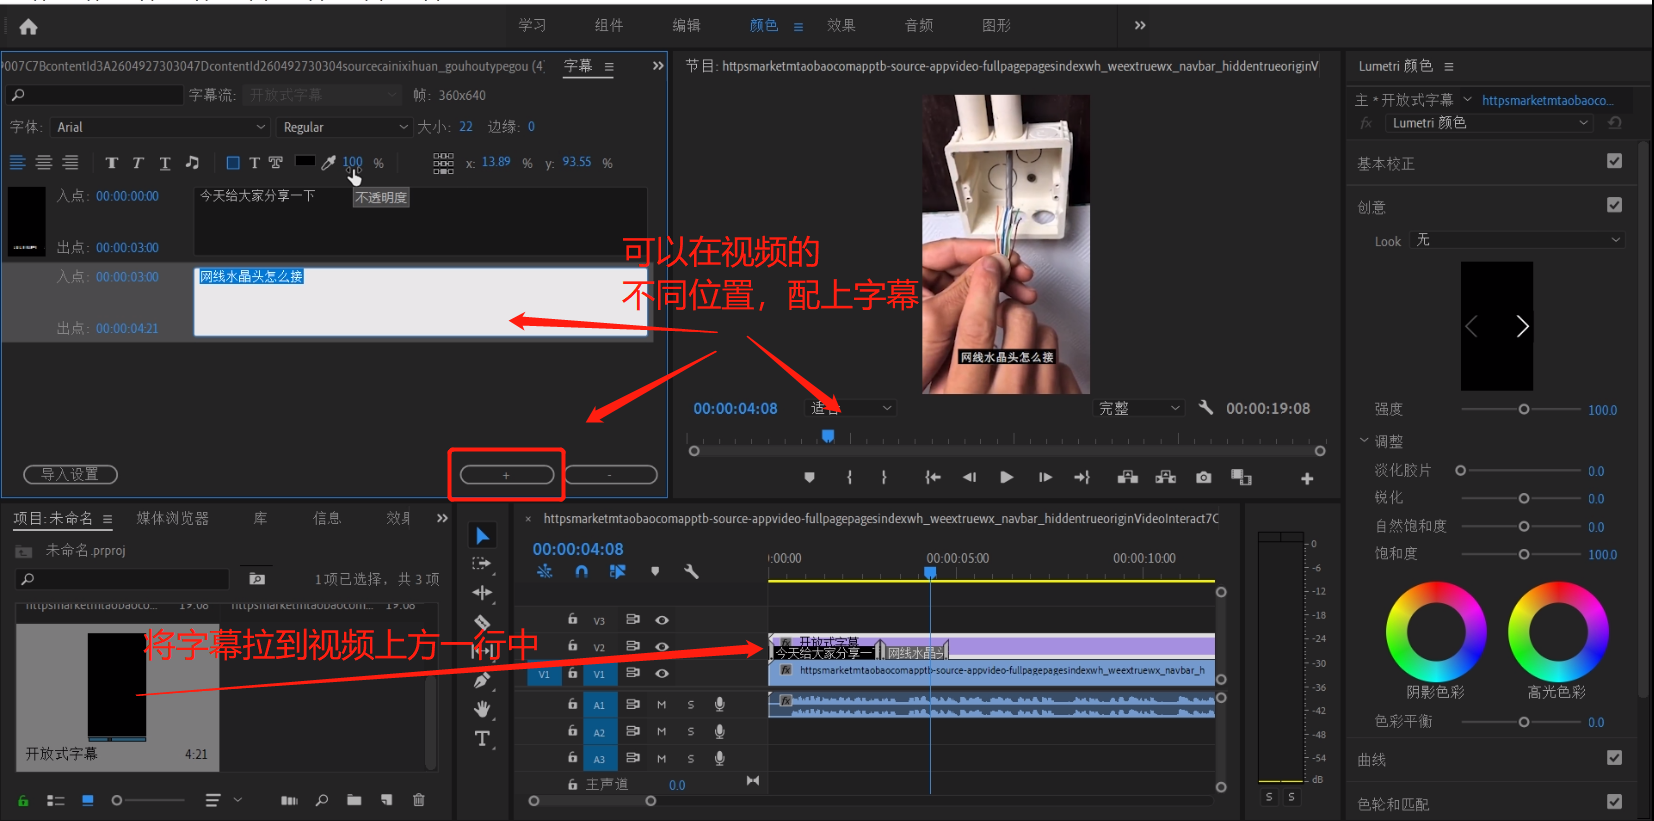The height and width of the screenshot is (821, 1654).
Task: Click the Export Frame camera icon
Action: 1204,478
